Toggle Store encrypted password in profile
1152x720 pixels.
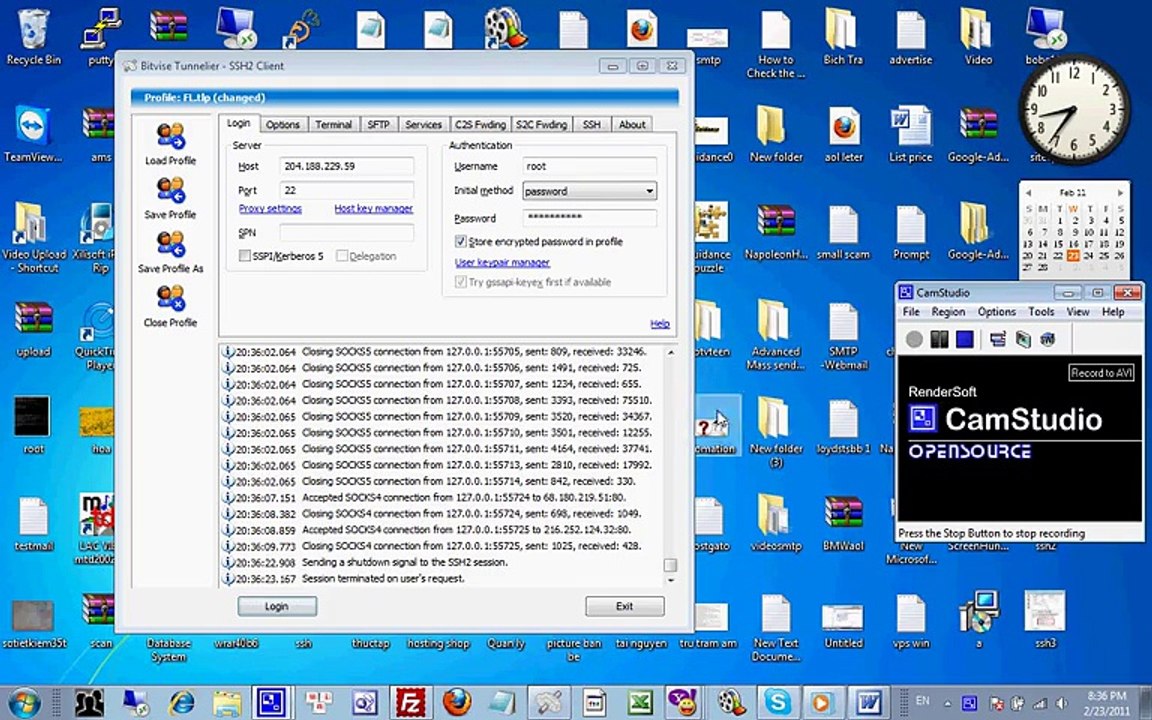pos(461,241)
